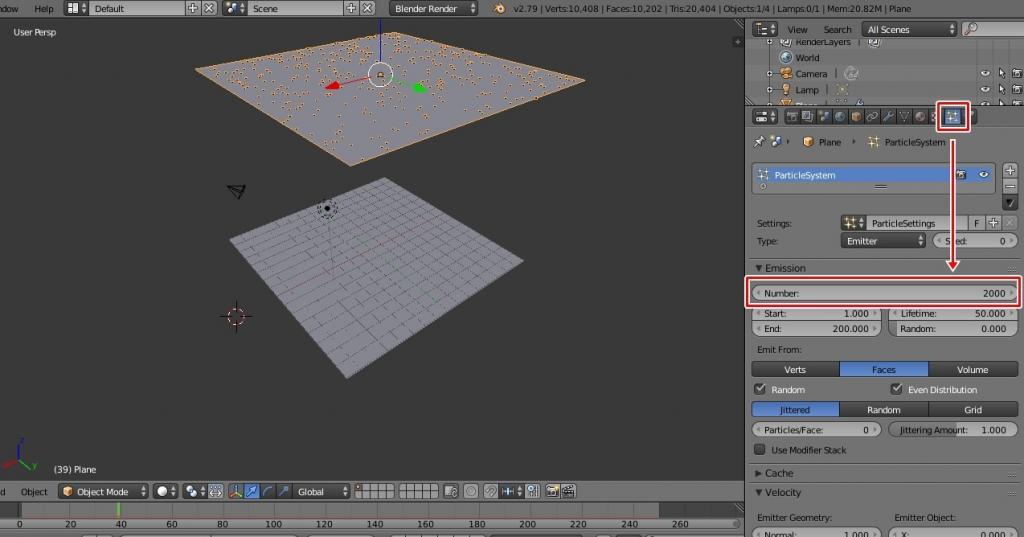Open the pivot point selector
This screenshot has width=1024, height=537.
click(x=195, y=491)
